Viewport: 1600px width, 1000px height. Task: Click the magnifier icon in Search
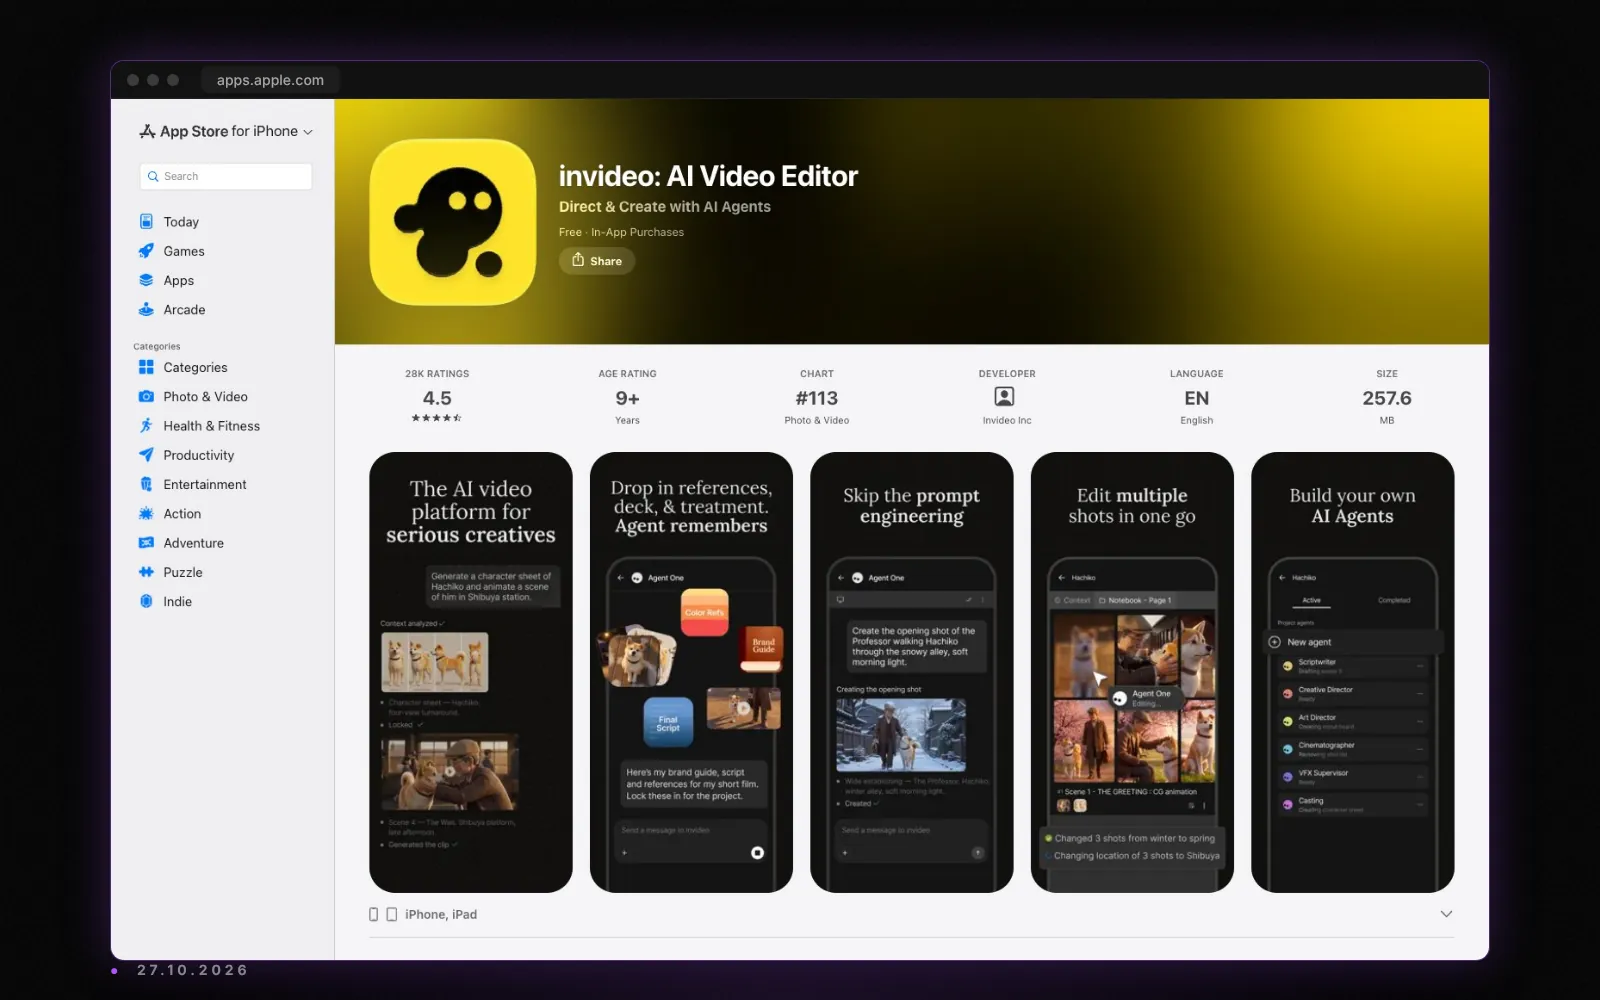153,176
